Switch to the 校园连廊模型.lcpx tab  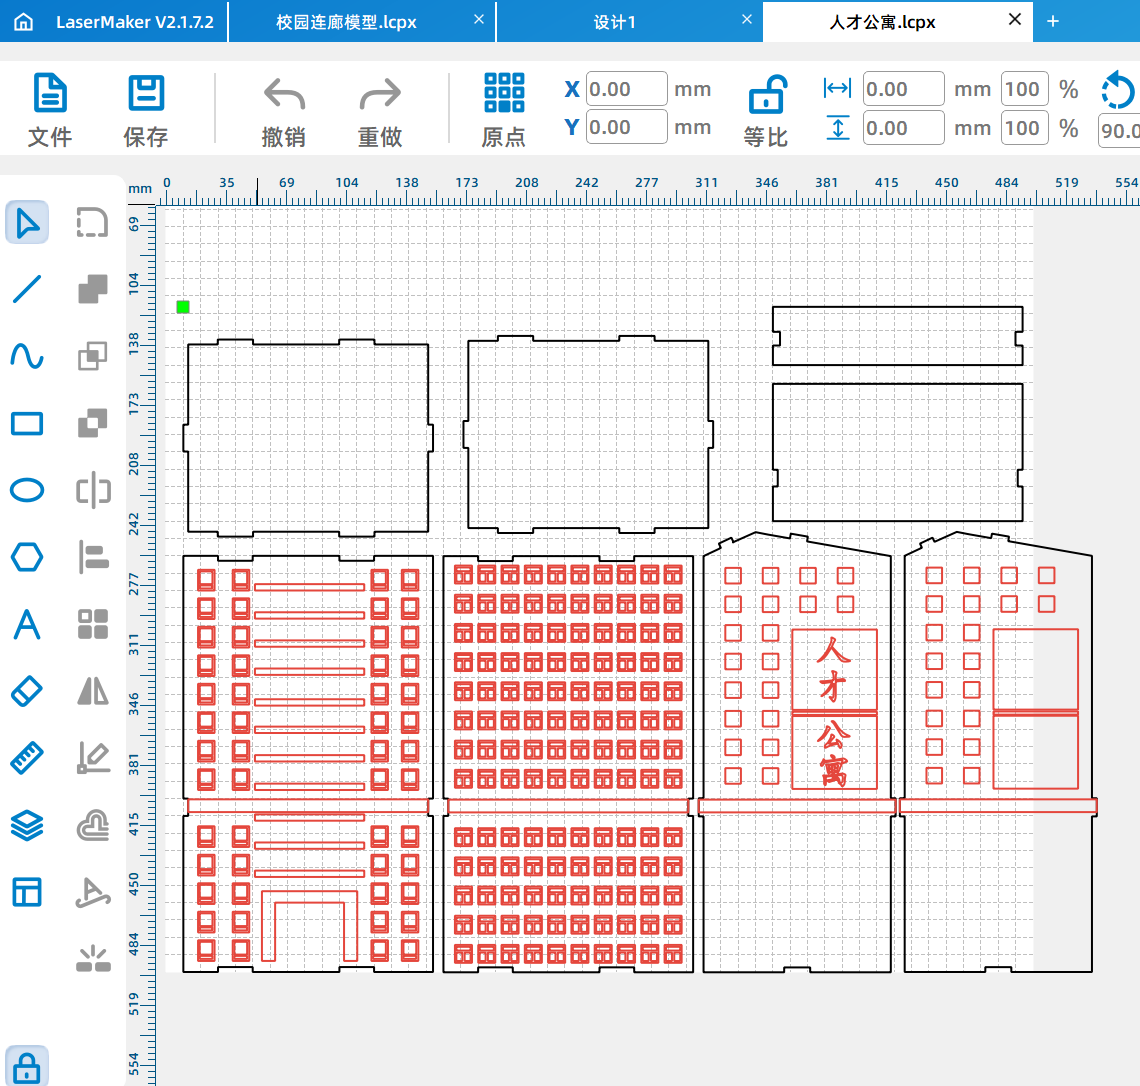(x=346, y=22)
